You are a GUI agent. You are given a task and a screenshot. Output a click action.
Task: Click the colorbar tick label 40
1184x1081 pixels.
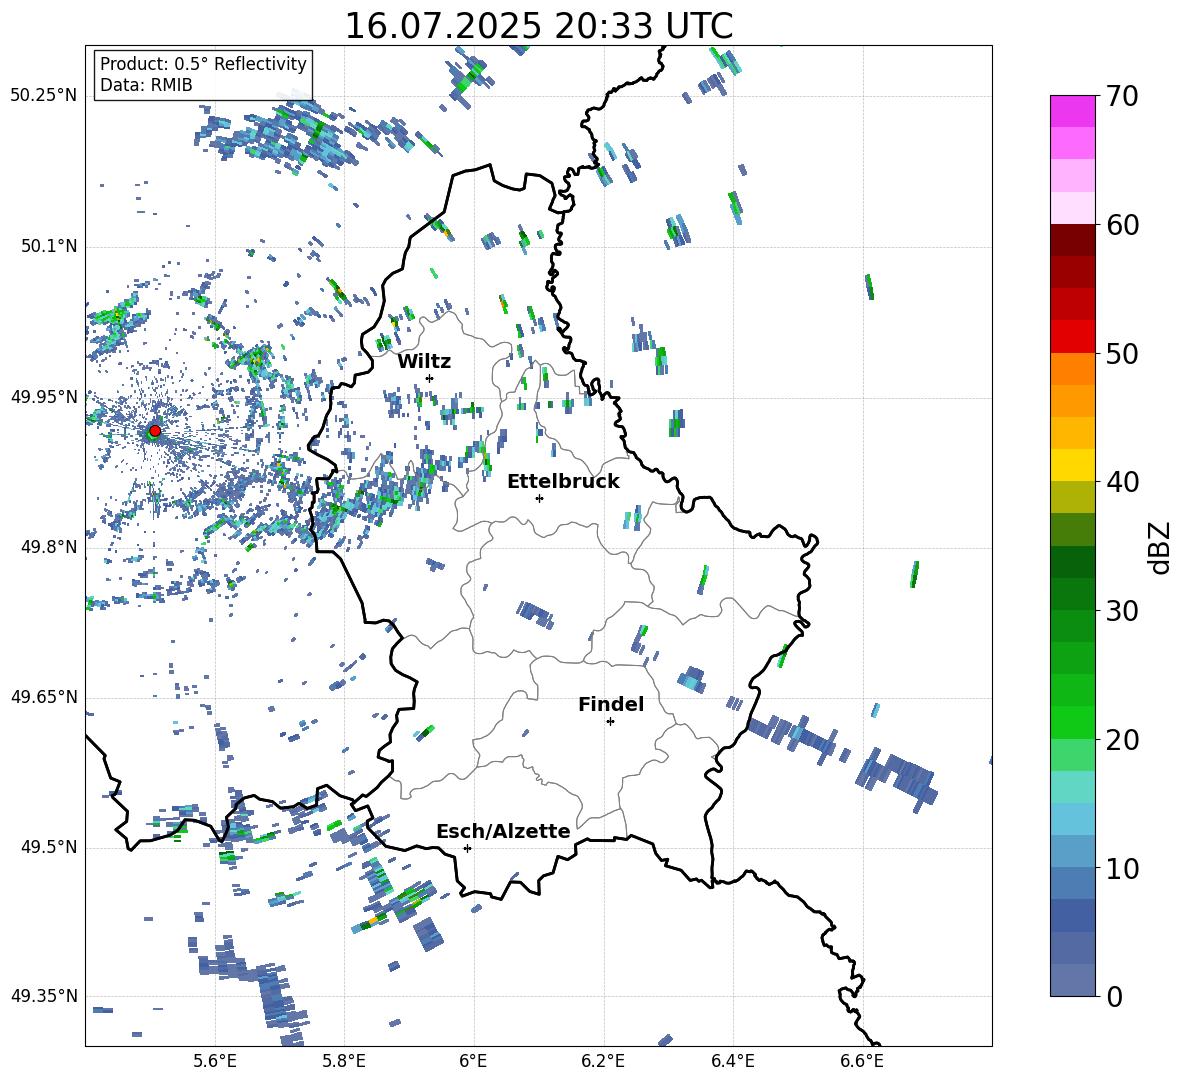(x=1122, y=482)
